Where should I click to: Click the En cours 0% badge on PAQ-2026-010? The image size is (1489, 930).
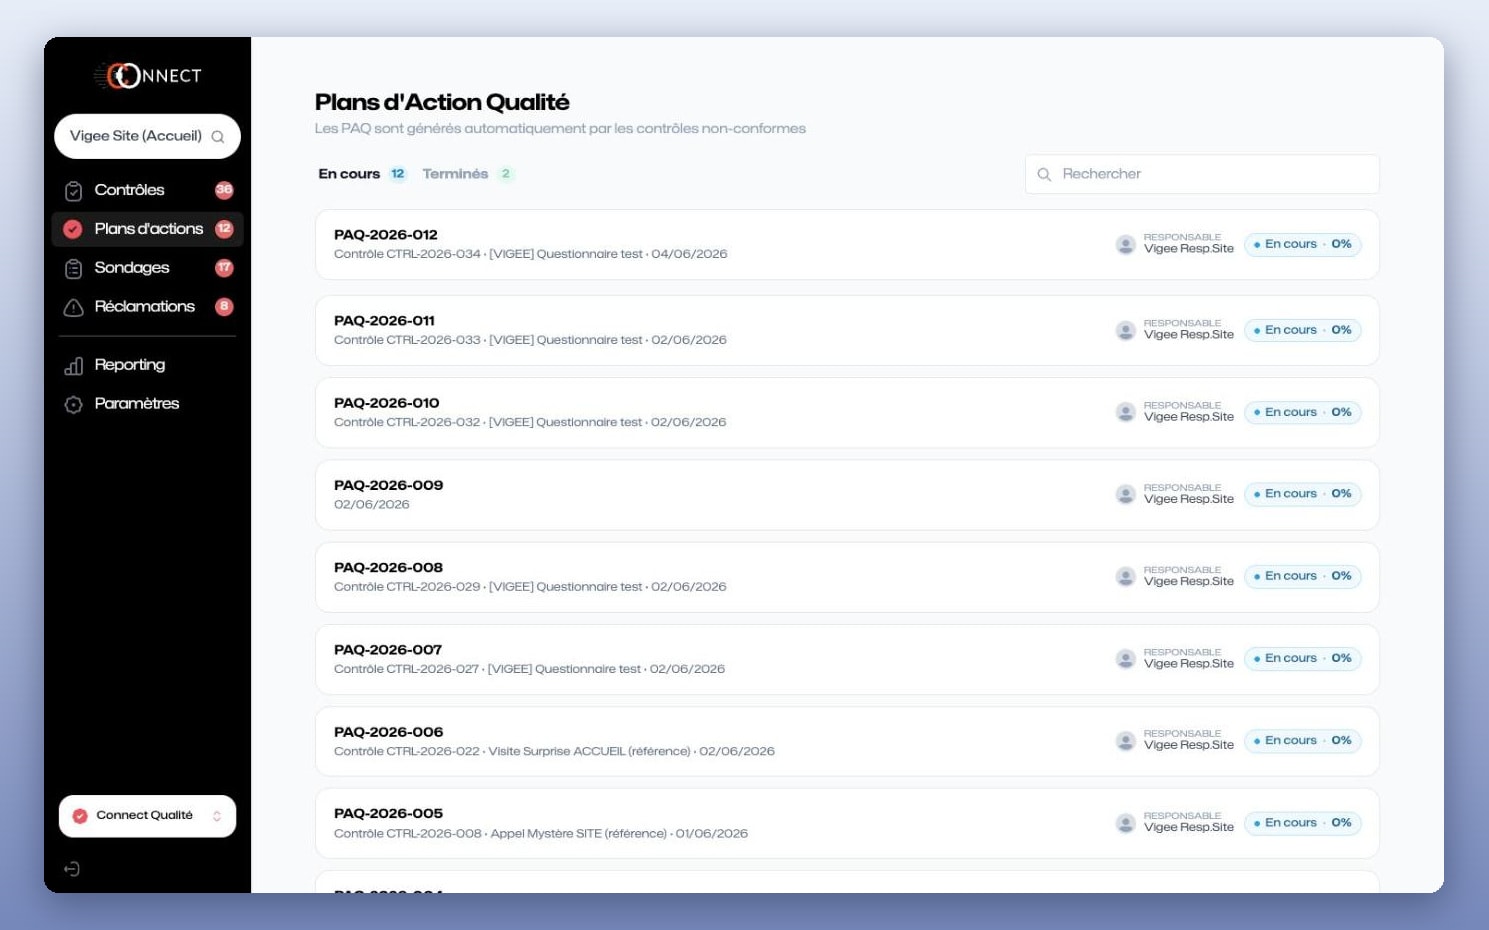coord(1303,412)
